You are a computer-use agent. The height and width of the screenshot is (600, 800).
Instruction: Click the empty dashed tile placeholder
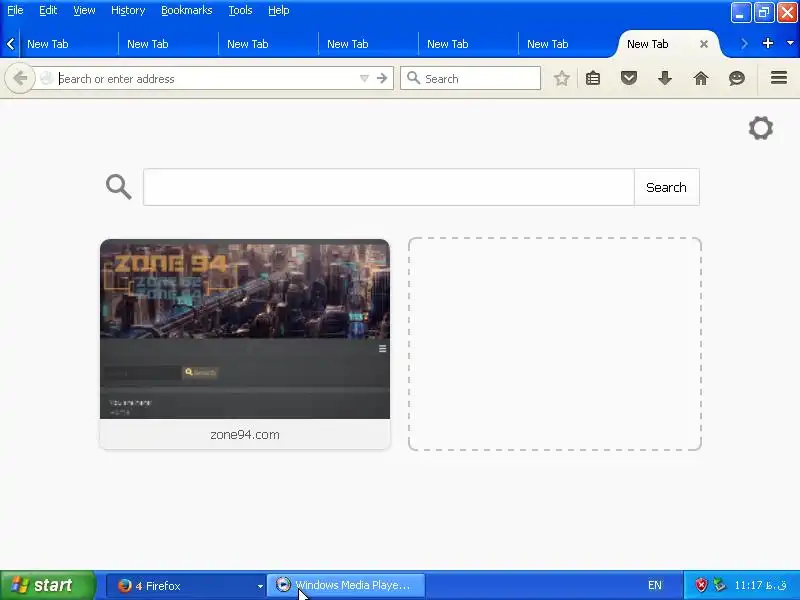point(555,344)
